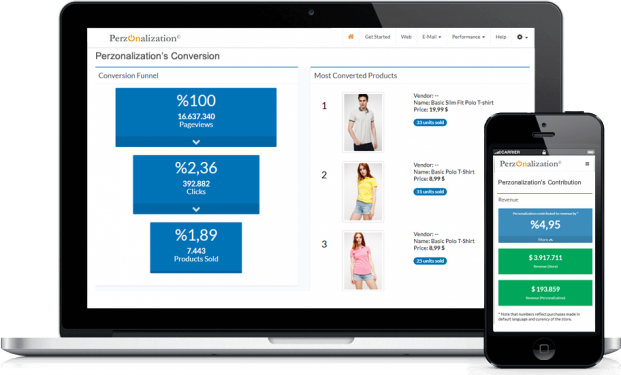Expand chevron under the Pageviews funnel block

pos(196,142)
